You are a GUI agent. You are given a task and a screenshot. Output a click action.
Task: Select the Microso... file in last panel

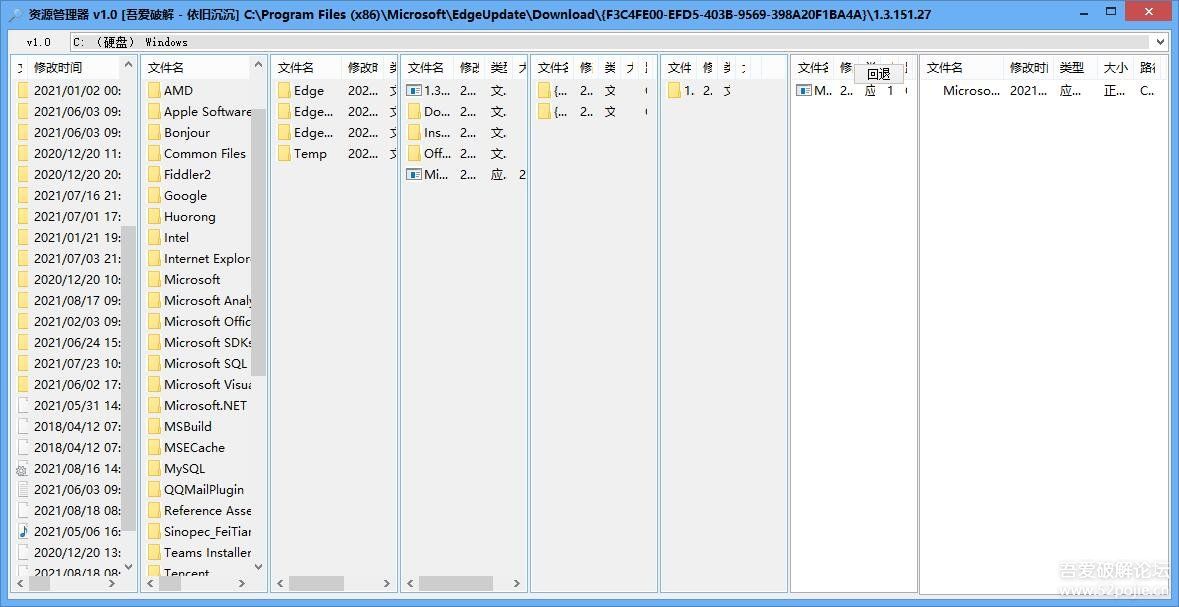tap(971, 90)
